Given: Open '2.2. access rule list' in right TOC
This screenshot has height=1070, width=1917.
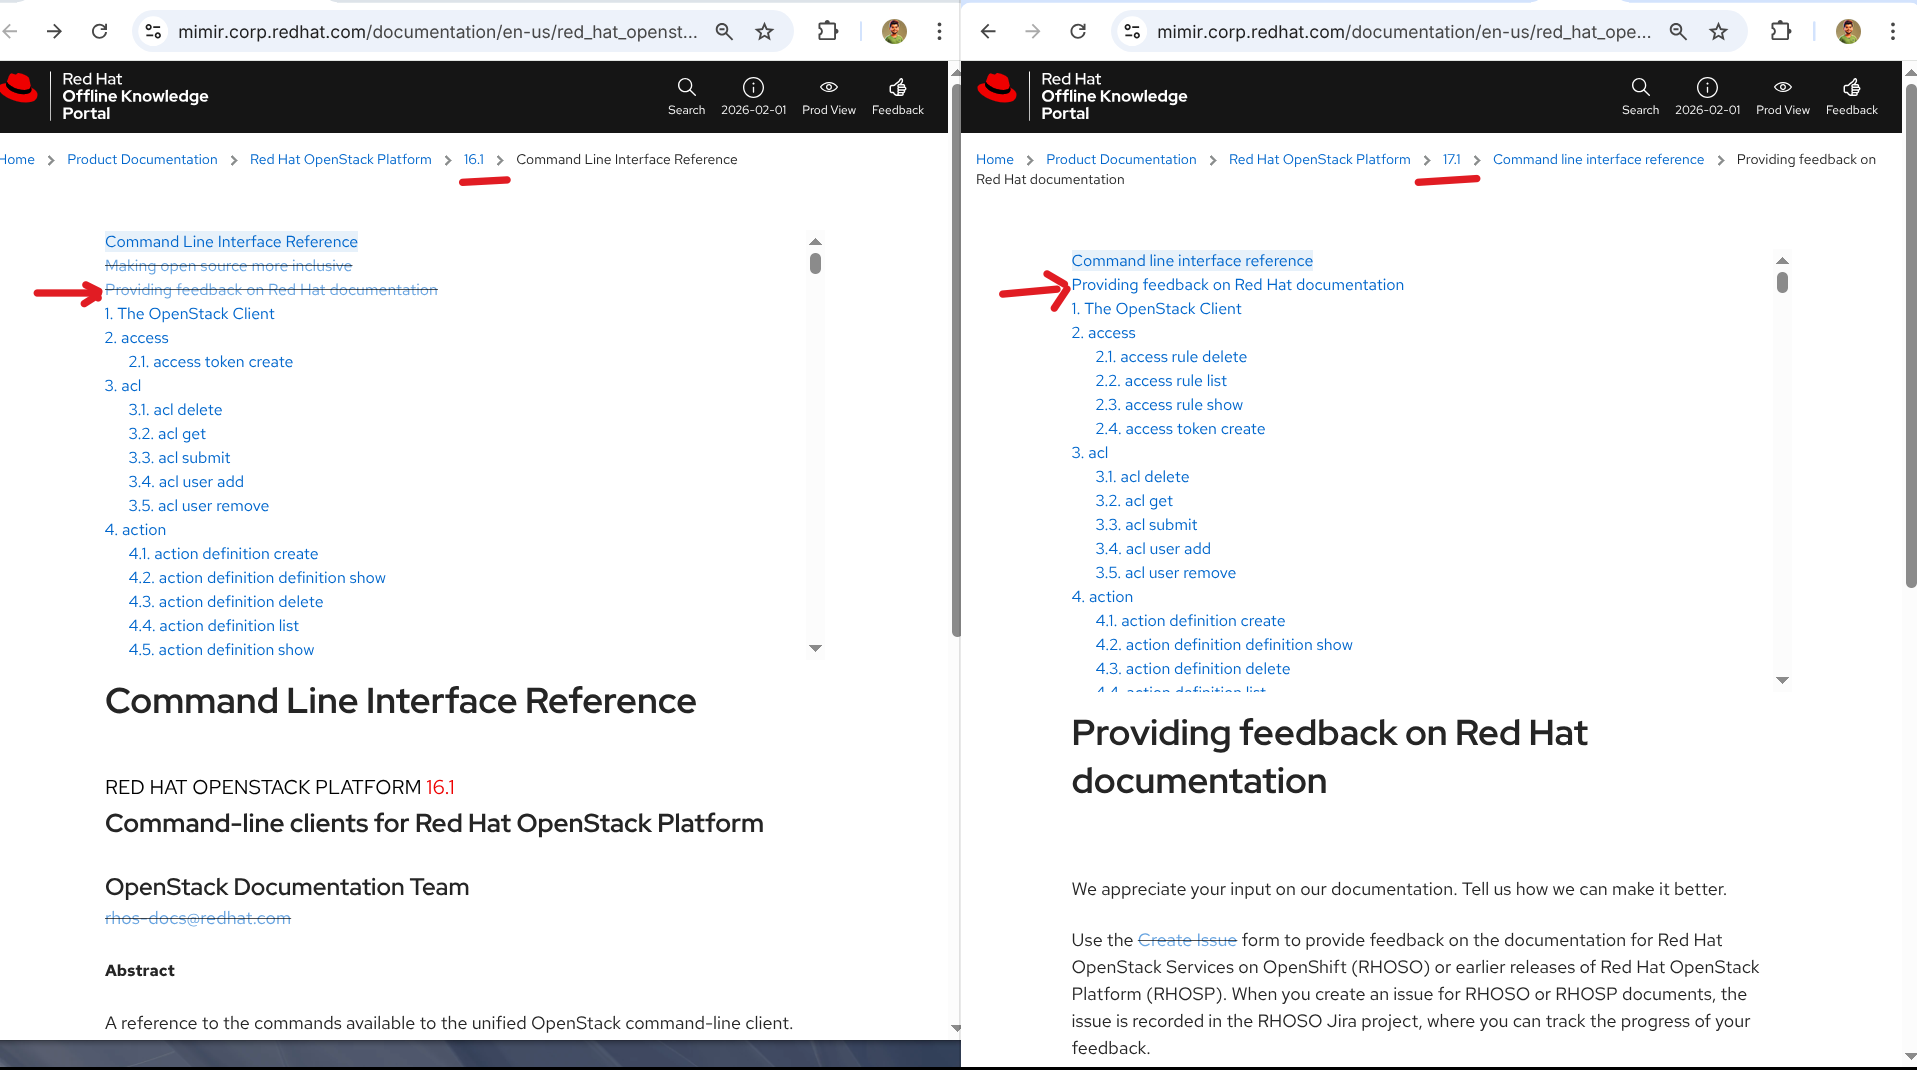Looking at the screenshot, I should 1161,381.
